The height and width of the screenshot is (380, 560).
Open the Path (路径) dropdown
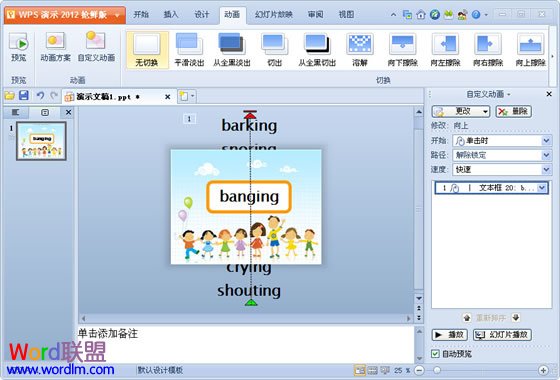[546, 155]
